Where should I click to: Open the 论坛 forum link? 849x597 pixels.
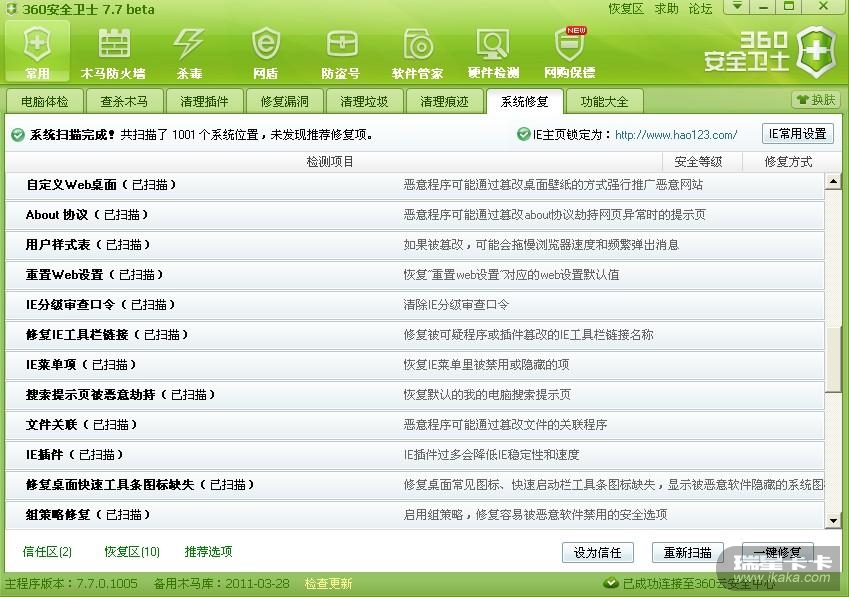[x=701, y=9]
